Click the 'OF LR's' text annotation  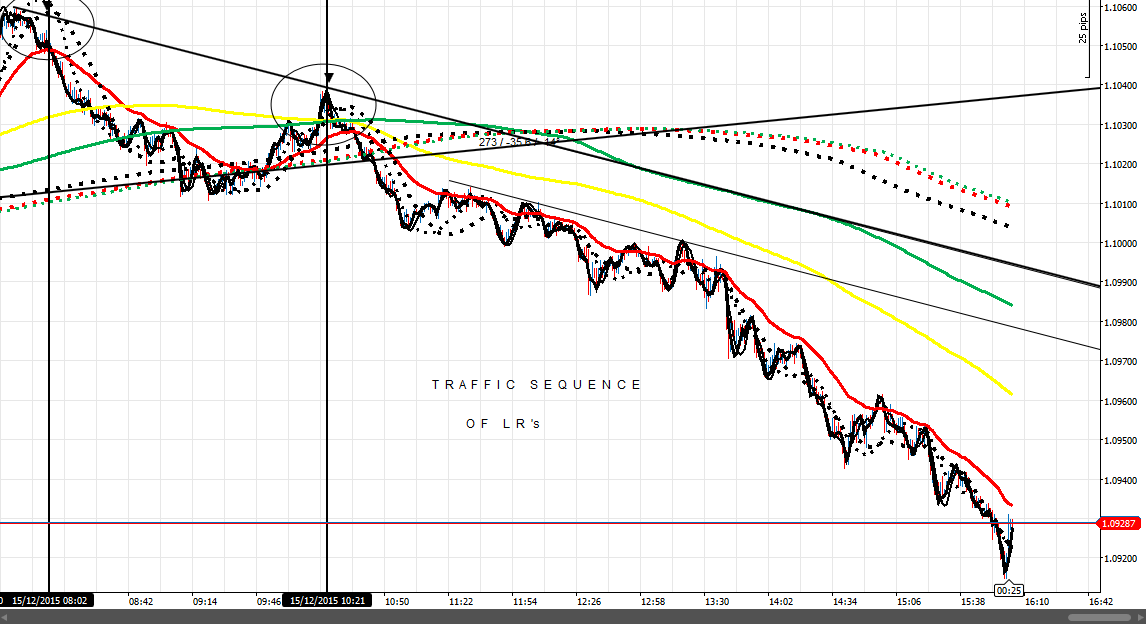pyautogui.click(x=502, y=424)
